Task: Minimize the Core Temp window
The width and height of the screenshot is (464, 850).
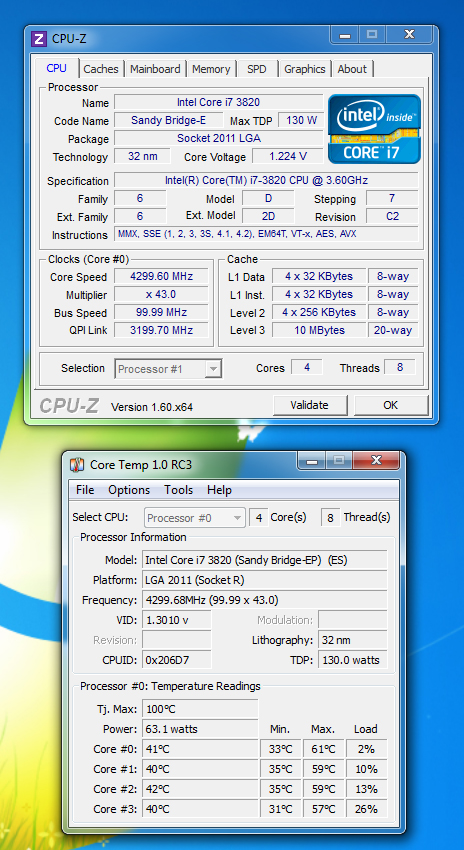Action: tap(311, 461)
